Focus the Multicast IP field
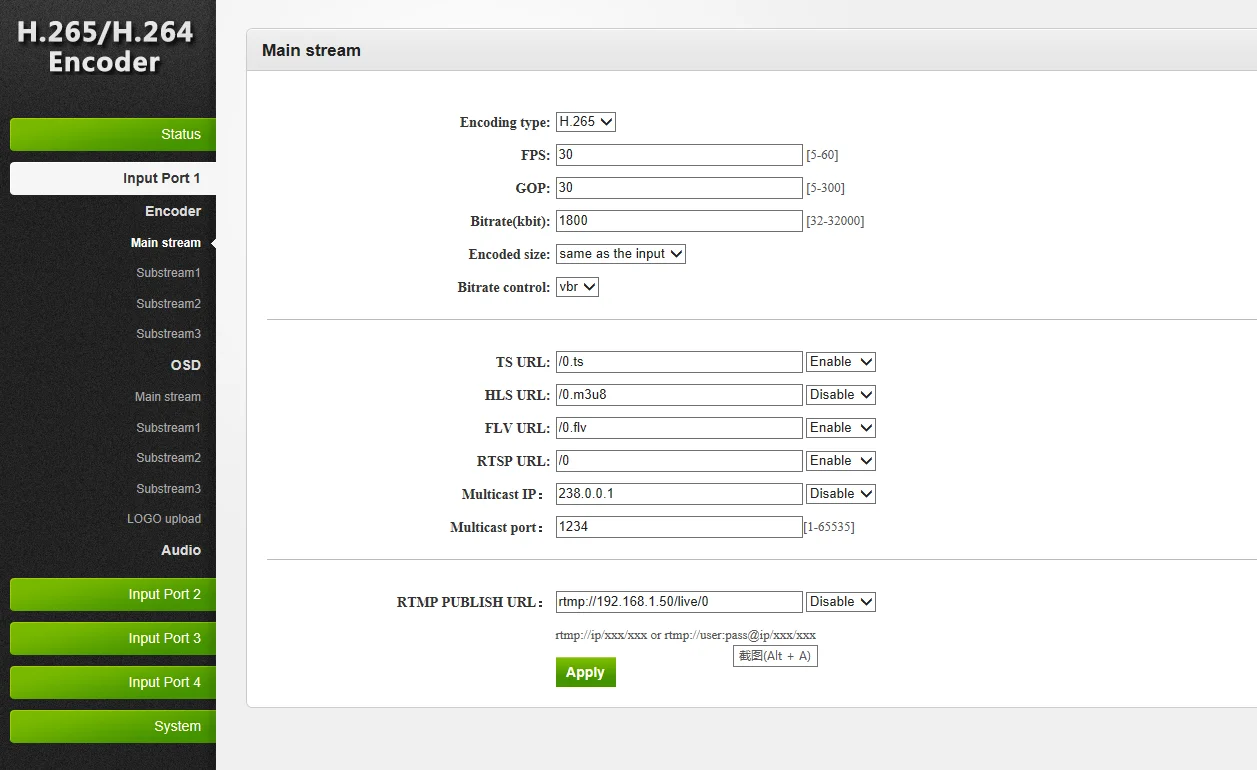Viewport: 1257px width, 770px height. coord(679,494)
